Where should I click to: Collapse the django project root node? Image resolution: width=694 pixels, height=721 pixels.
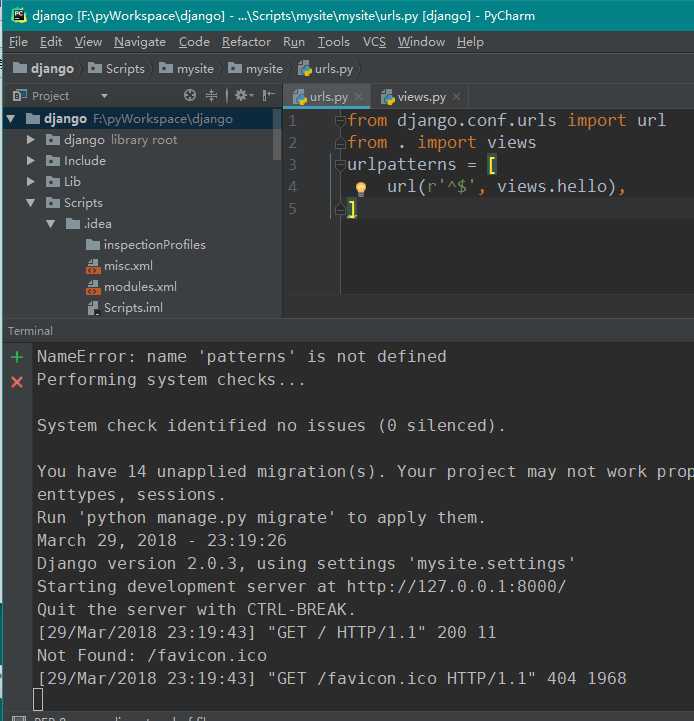pyautogui.click(x=11, y=119)
